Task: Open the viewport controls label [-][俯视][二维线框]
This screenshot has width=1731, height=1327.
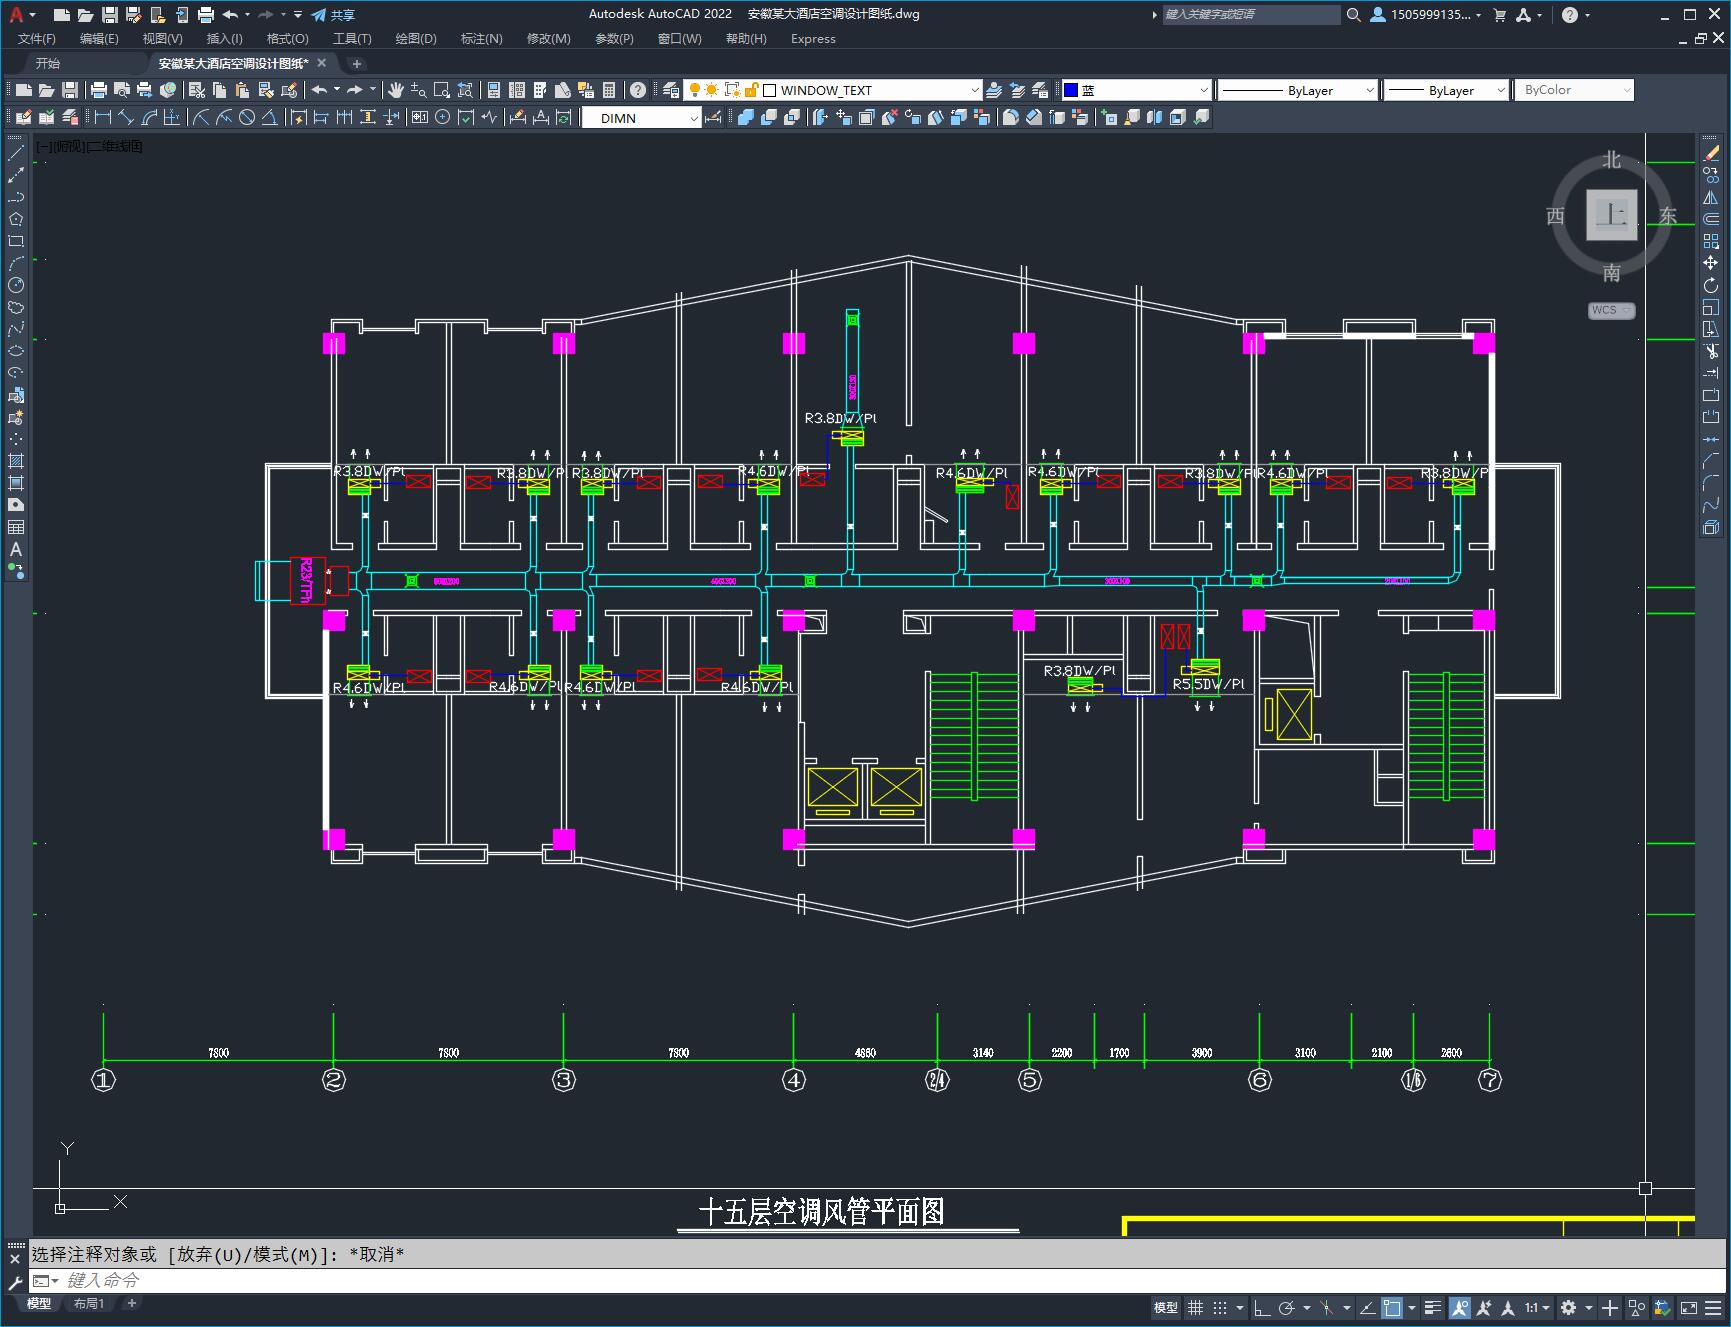Action: point(90,146)
